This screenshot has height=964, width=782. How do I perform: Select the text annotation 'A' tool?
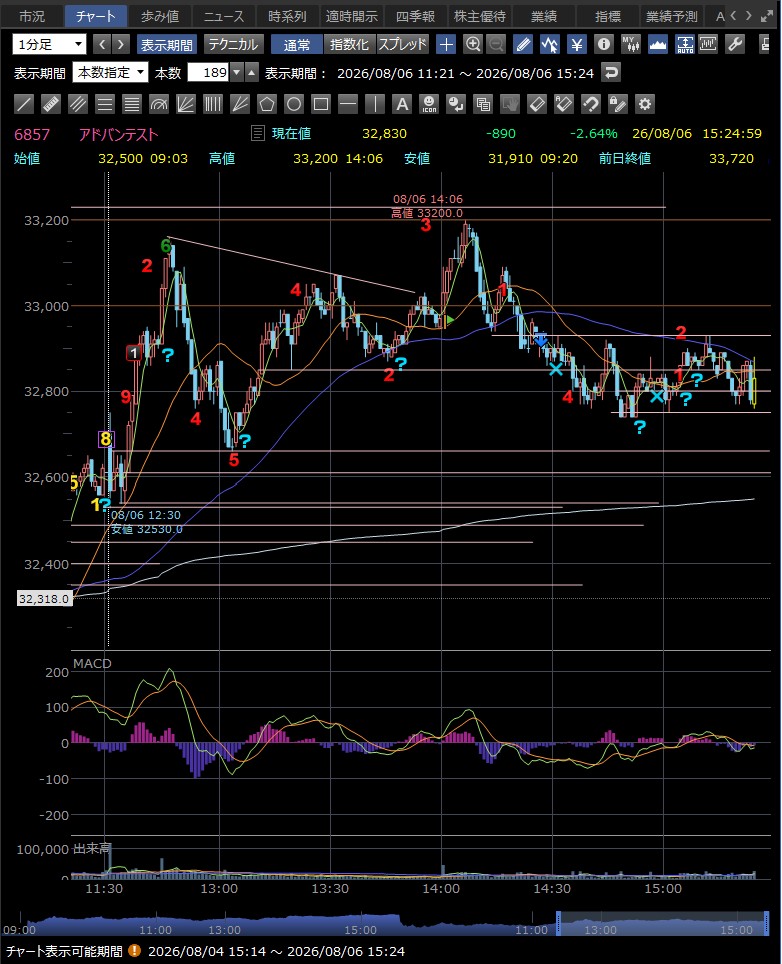pyautogui.click(x=402, y=104)
